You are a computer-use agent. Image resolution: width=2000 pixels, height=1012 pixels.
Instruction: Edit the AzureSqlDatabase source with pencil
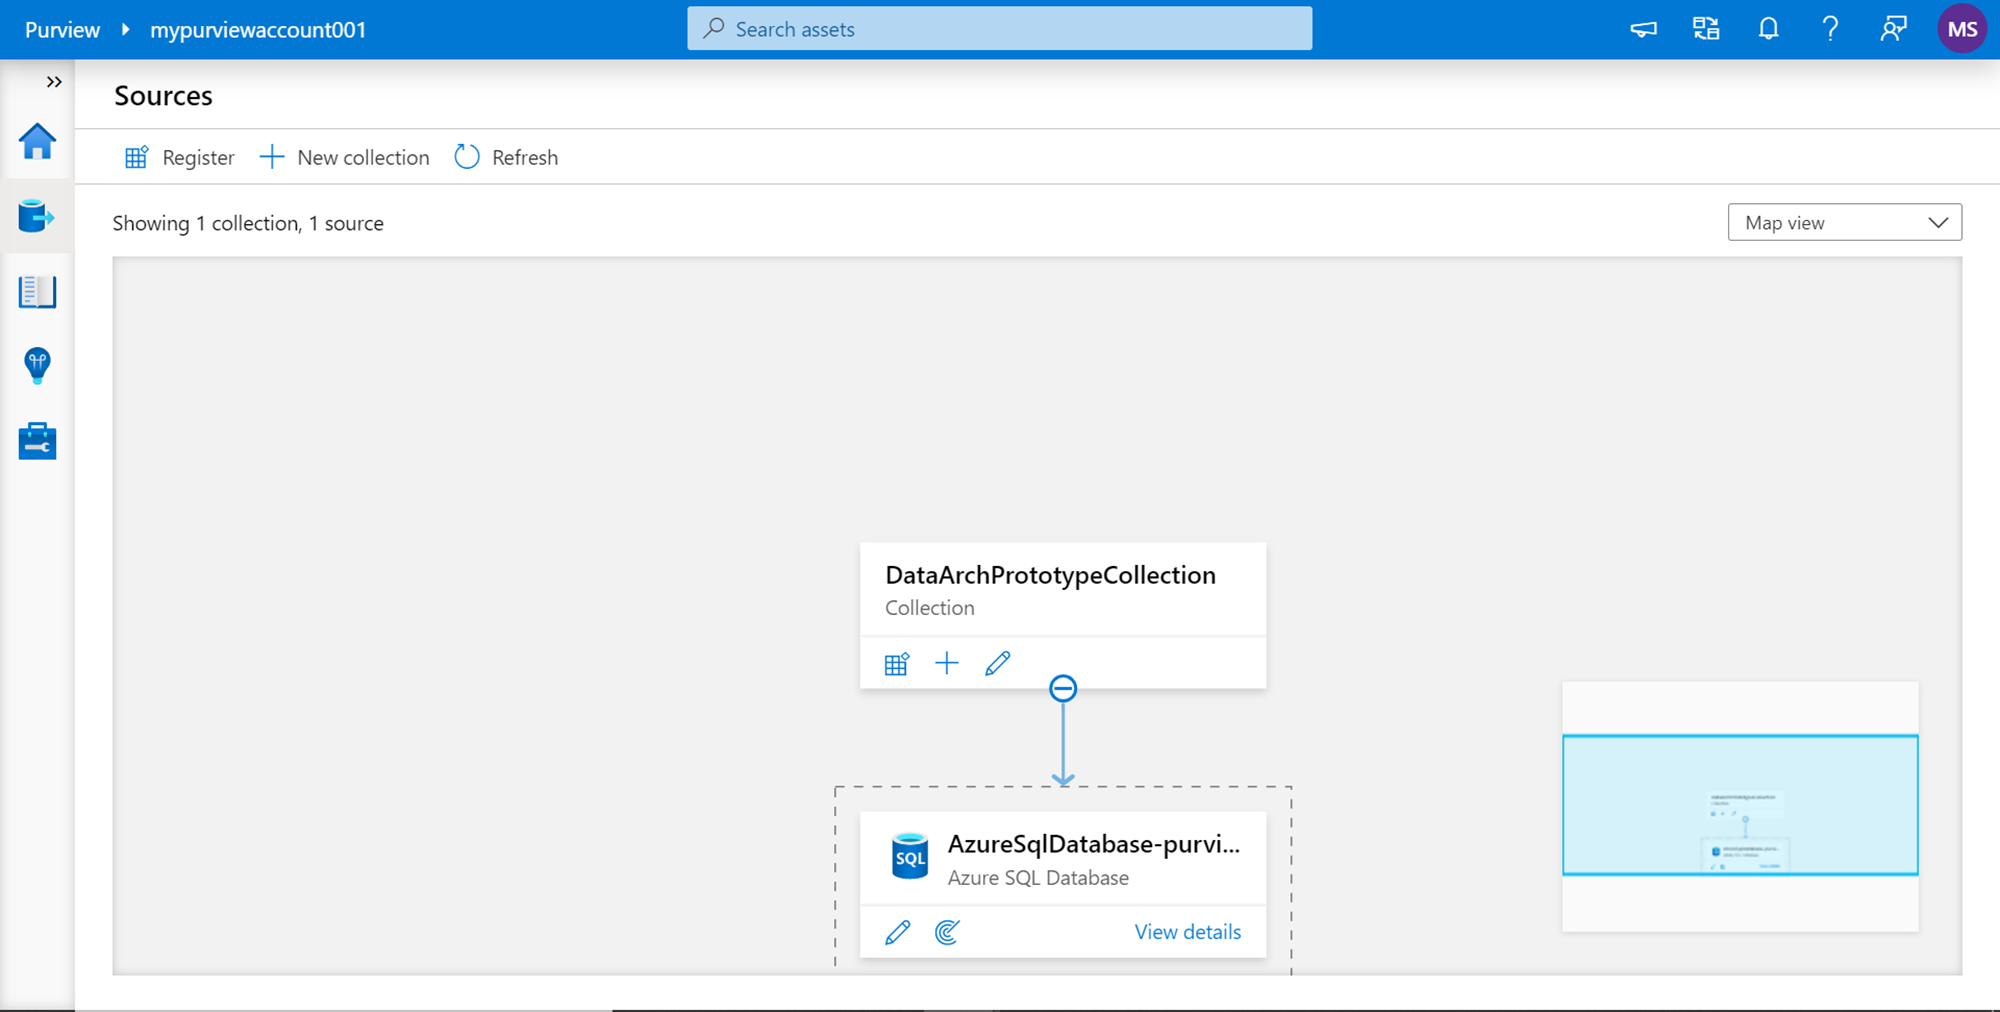[897, 932]
